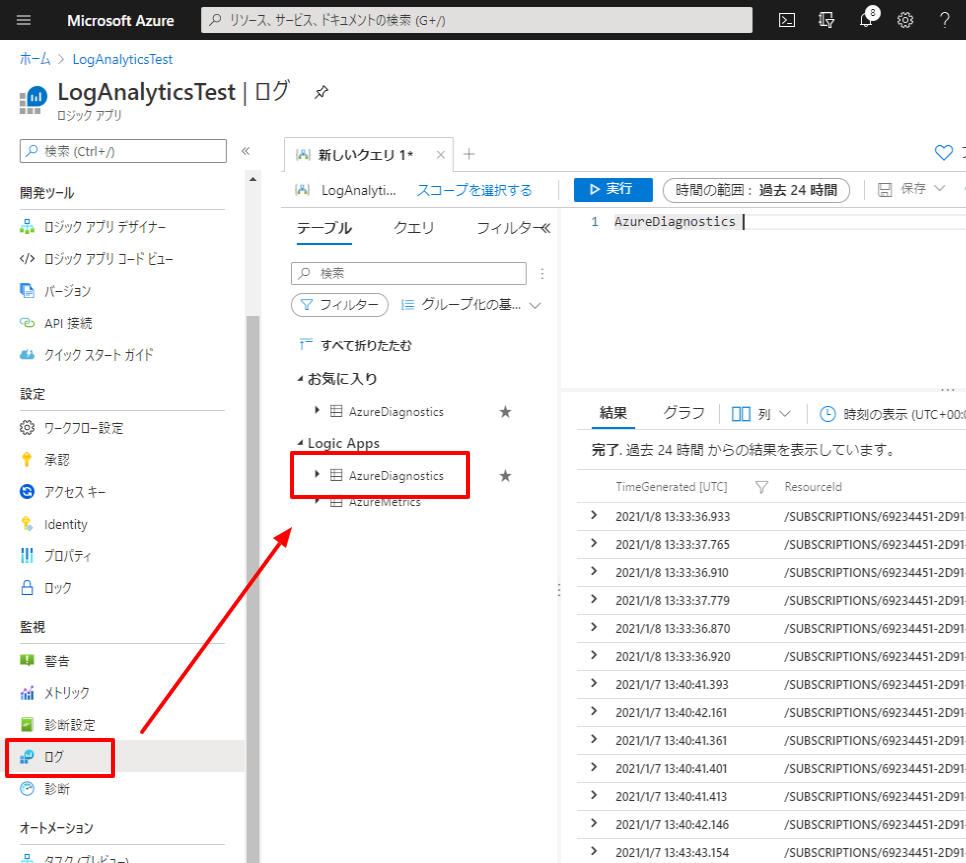Add a new query tab
The width and height of the screenshot is (966, 863).
(x=469, y=154)
